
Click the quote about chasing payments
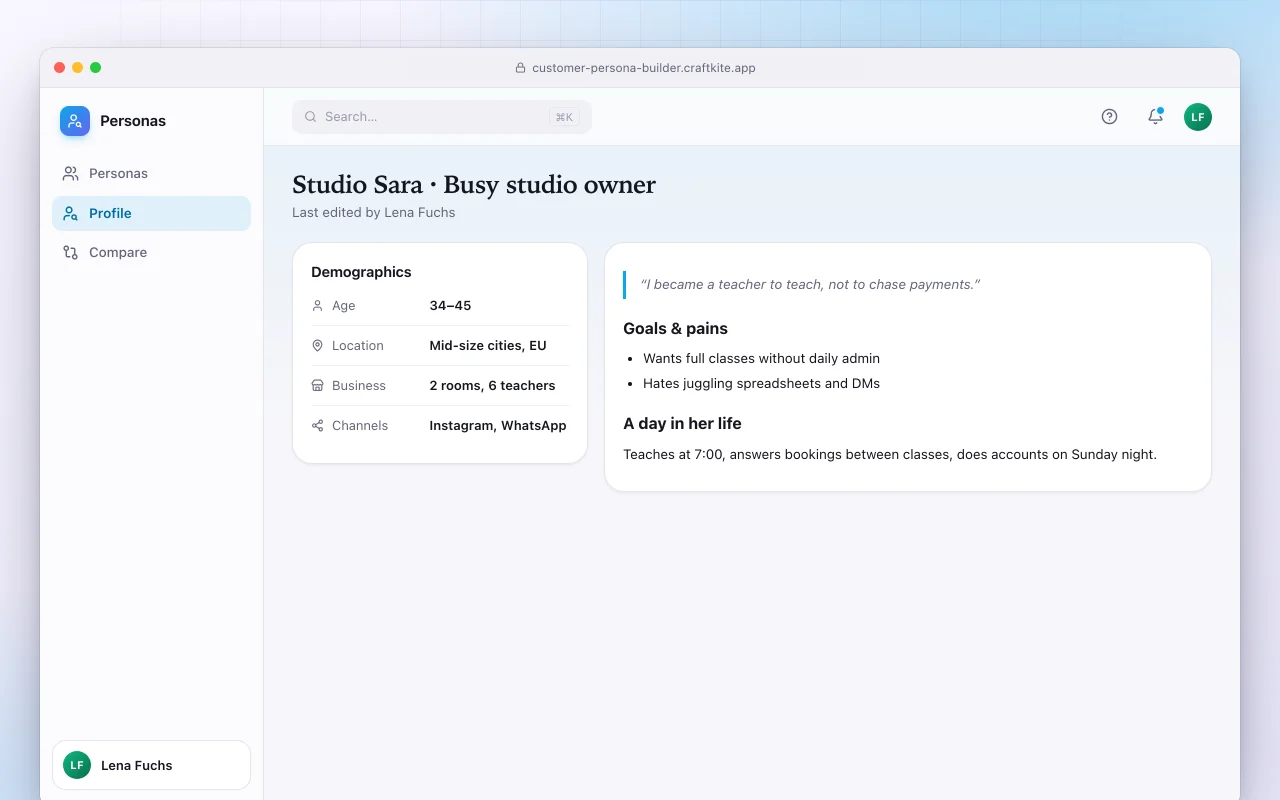(810, 285)
